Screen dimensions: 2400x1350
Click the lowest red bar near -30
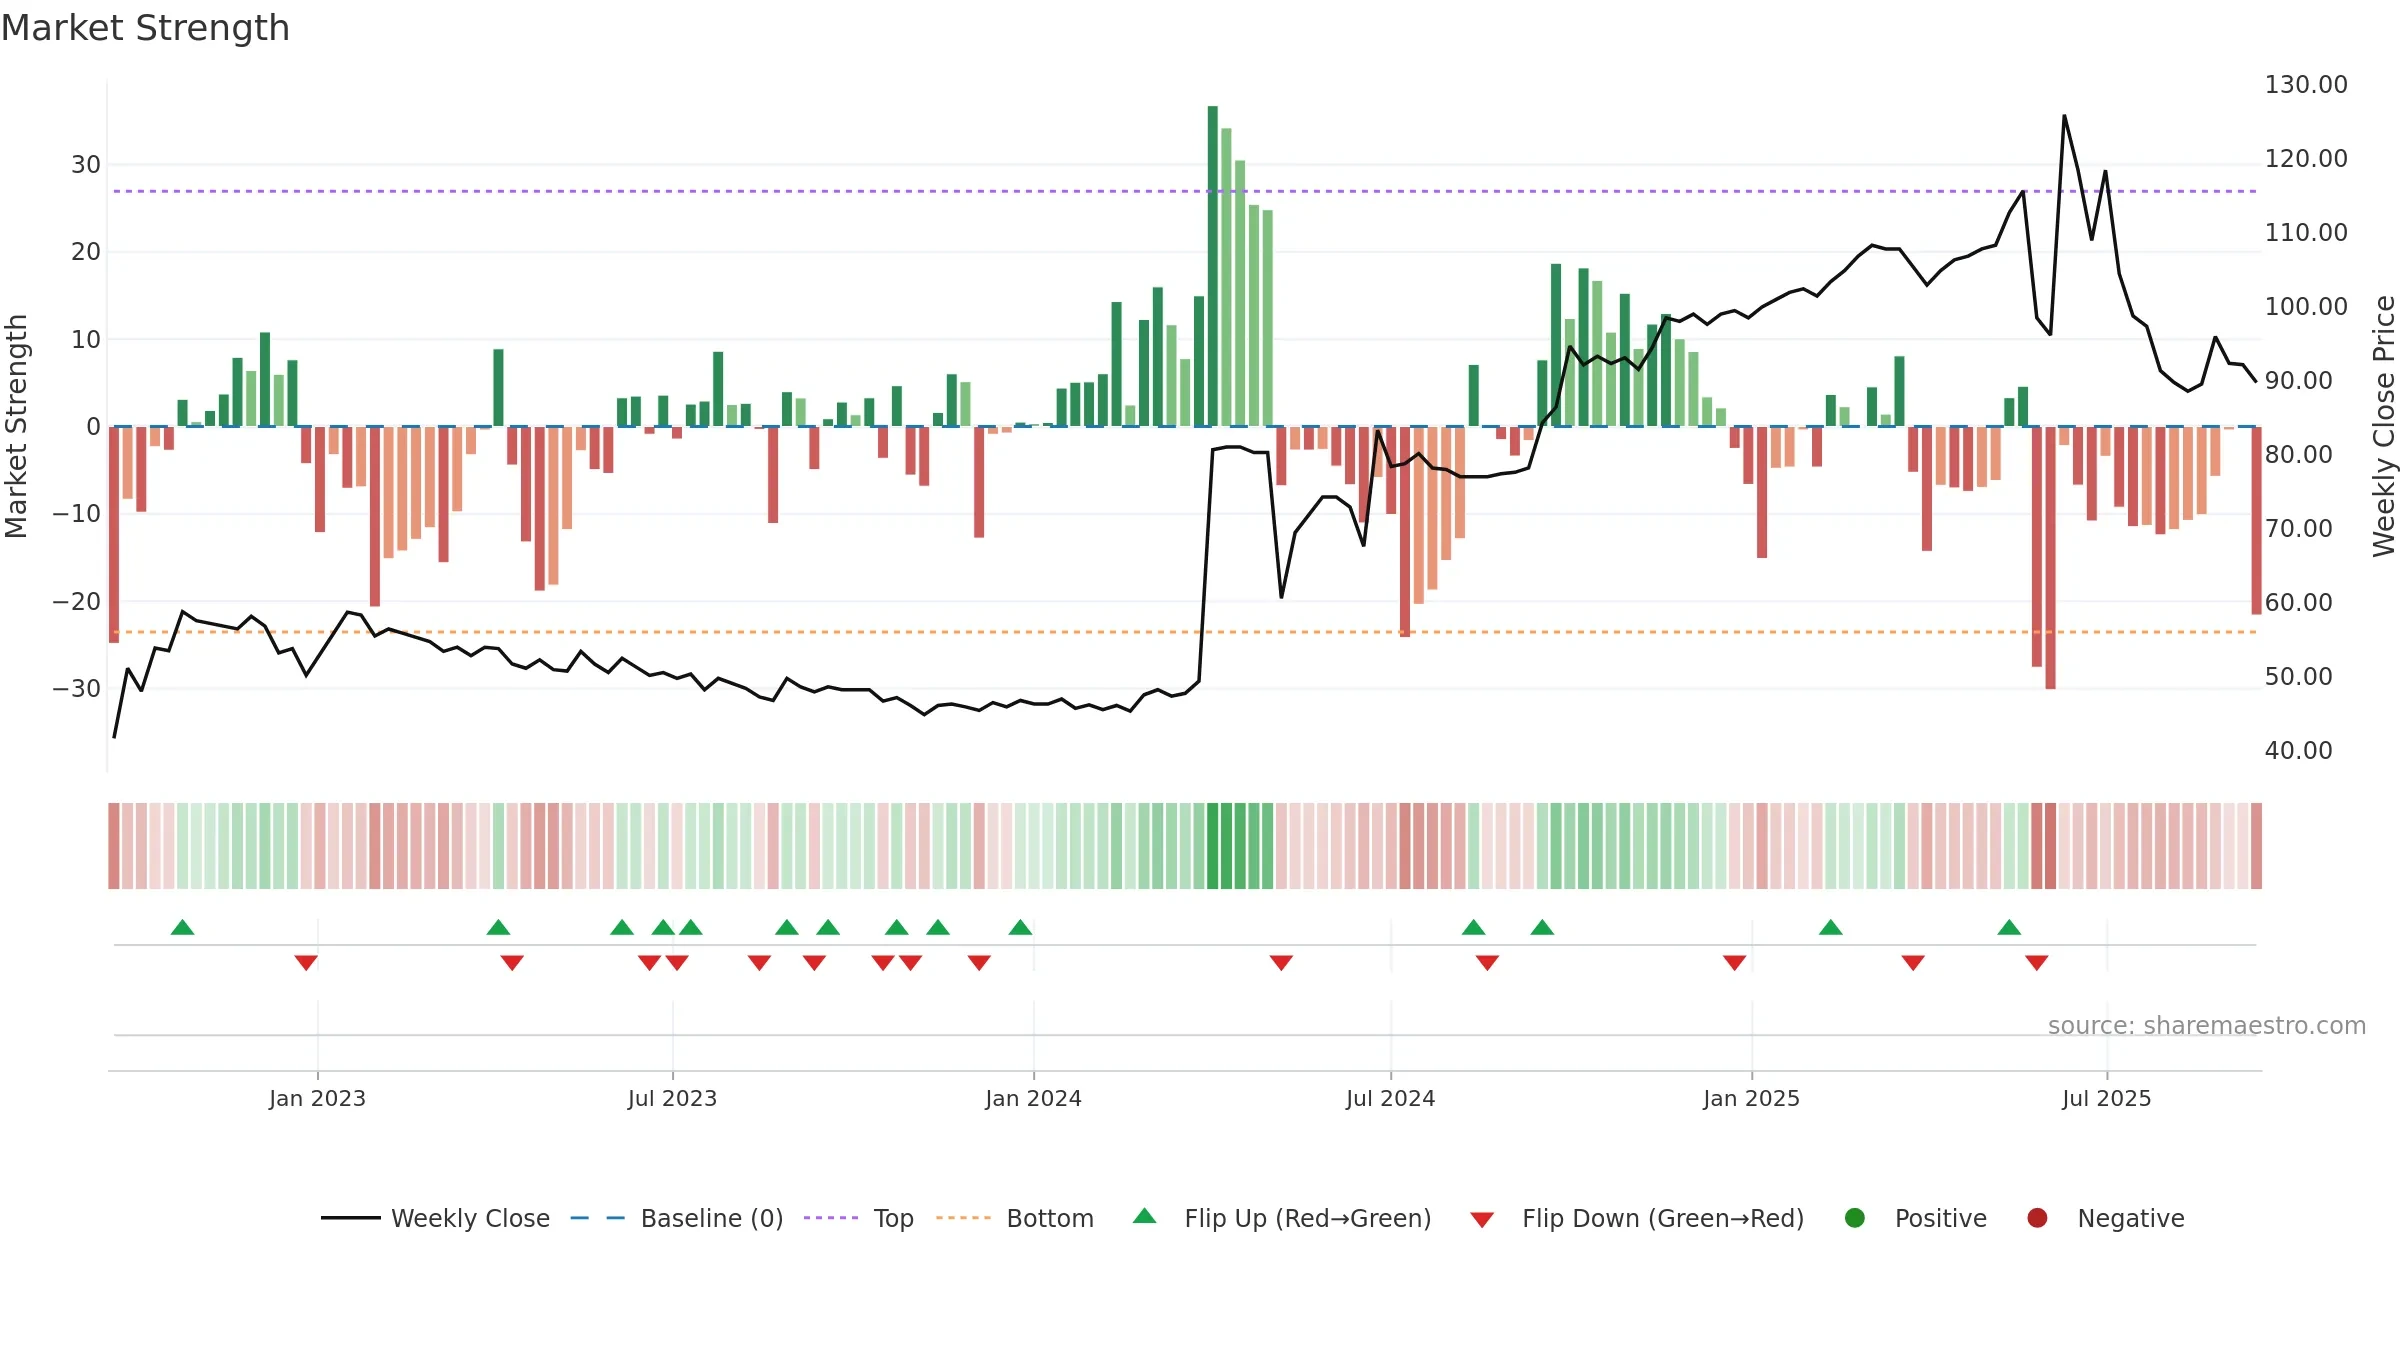pos(2050,558)
